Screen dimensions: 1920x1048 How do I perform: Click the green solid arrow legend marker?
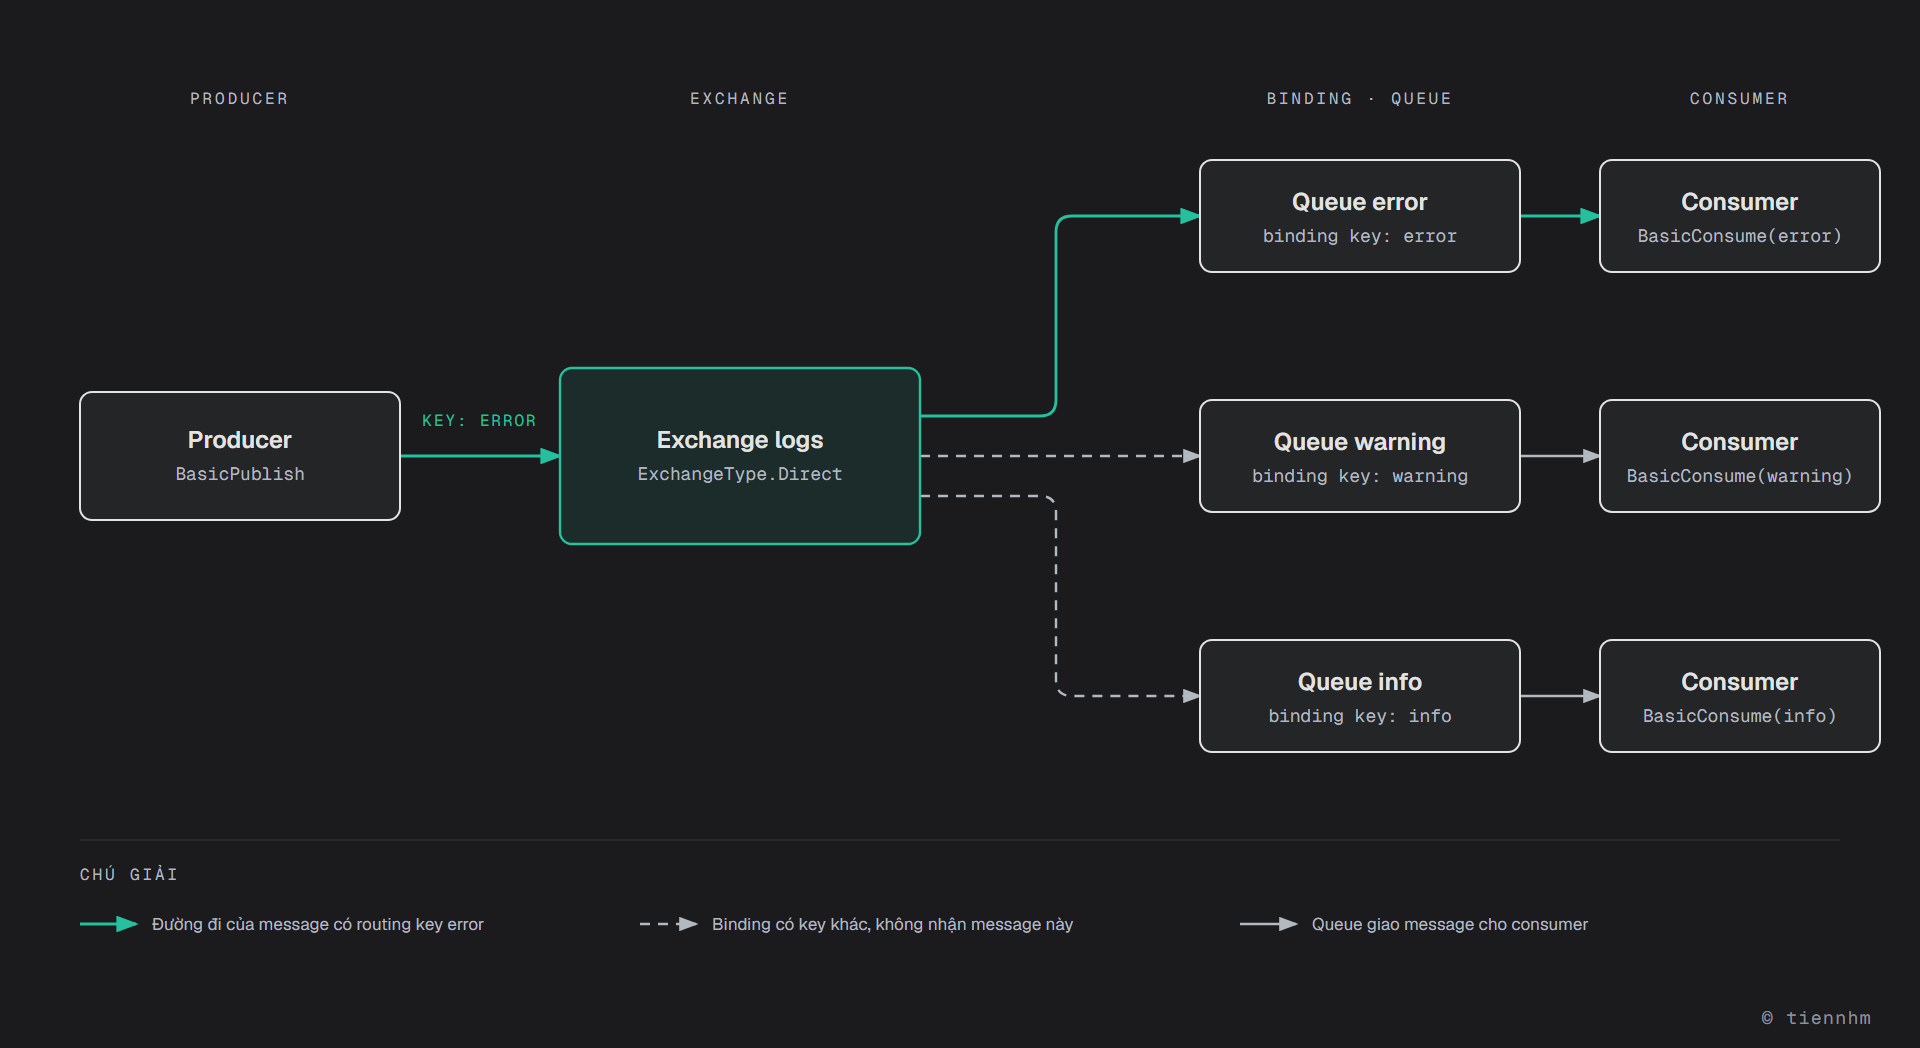tap(109, 924)
